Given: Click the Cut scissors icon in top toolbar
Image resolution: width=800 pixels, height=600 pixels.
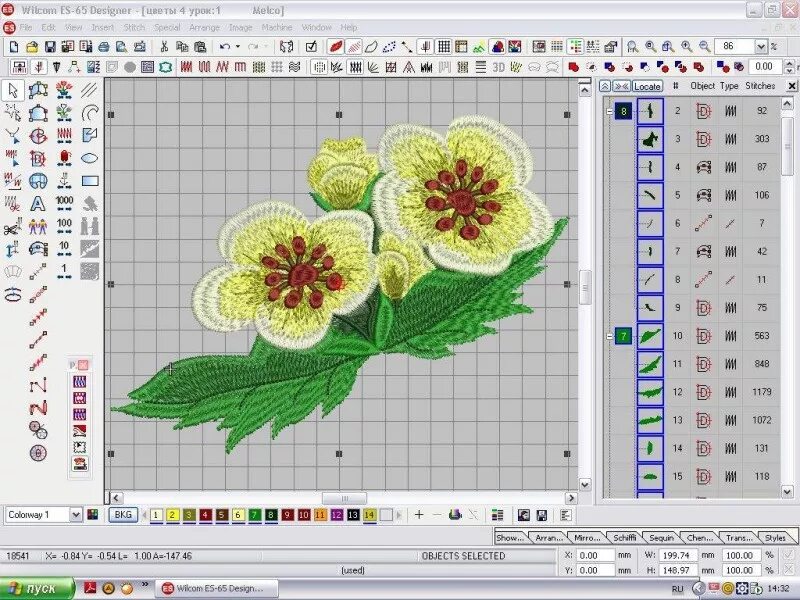Looking at the screenshot, I should pos(164,47).
